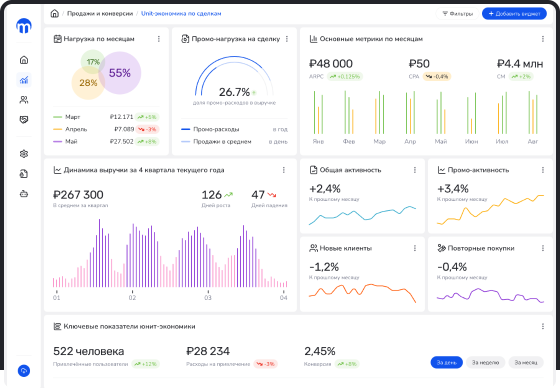This screenshot has height=388, width=560.
Task: Click the ₽28 234 acquisition cost value
Action: [208, 351]
